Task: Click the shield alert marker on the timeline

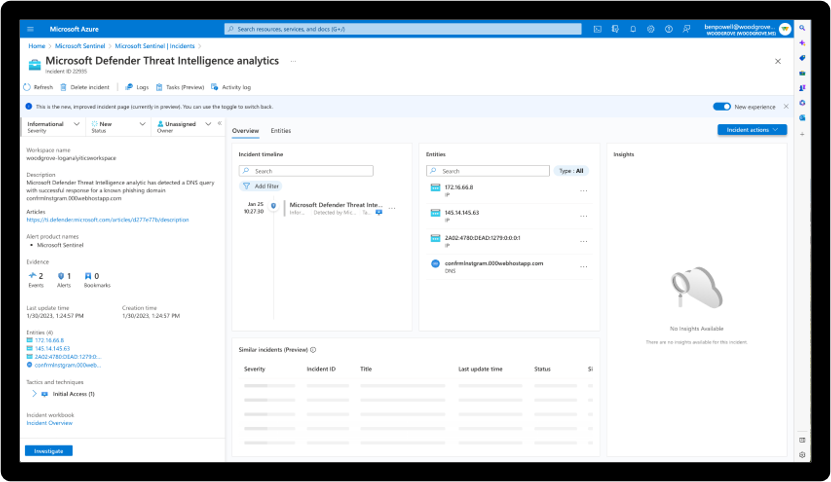Action: pos(273,206)
